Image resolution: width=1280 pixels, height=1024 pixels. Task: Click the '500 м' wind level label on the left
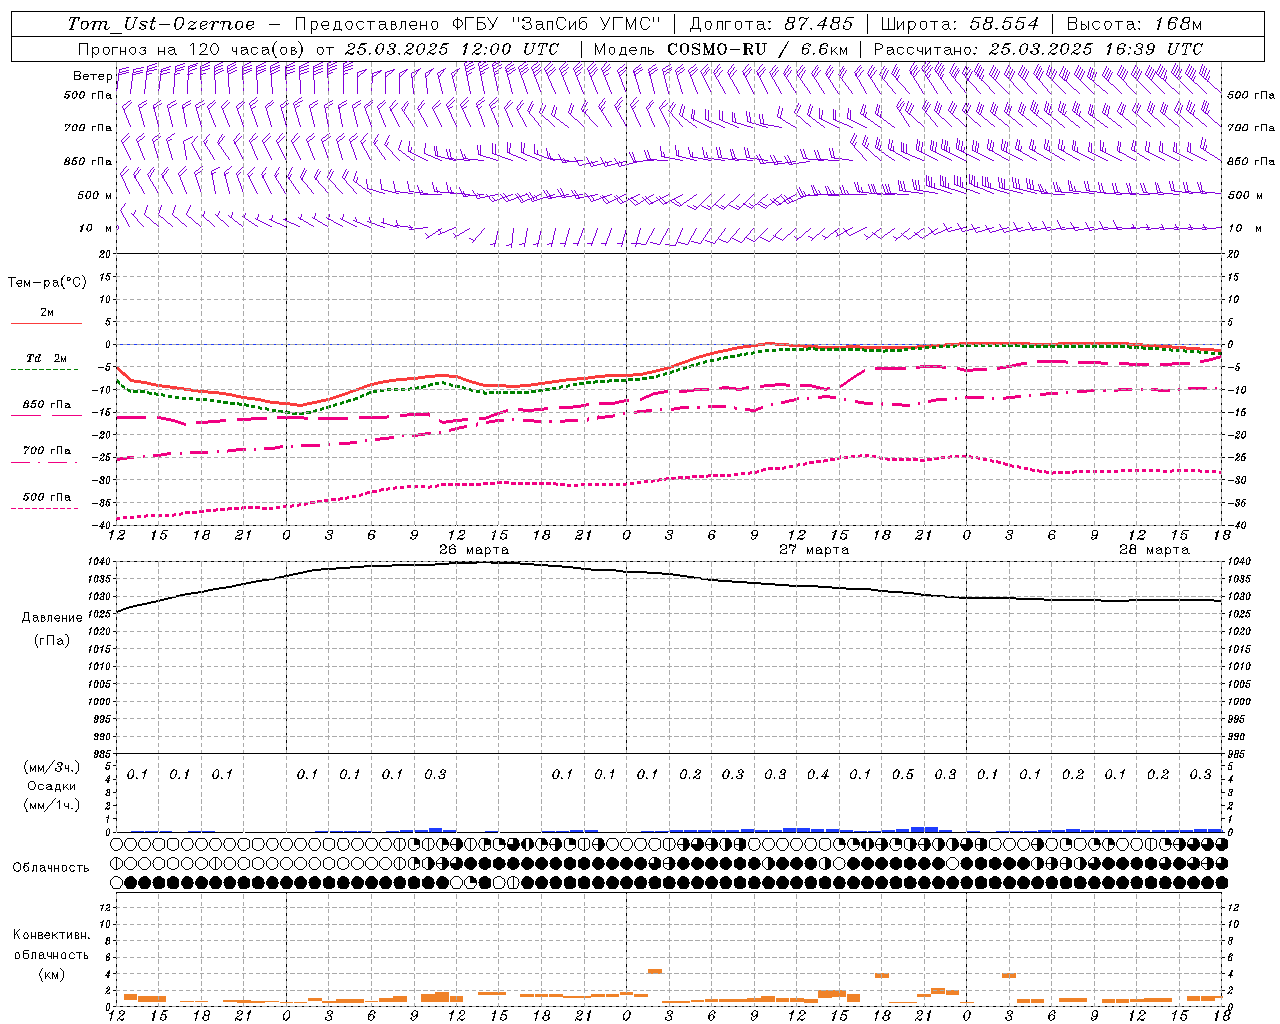(96, 195)
